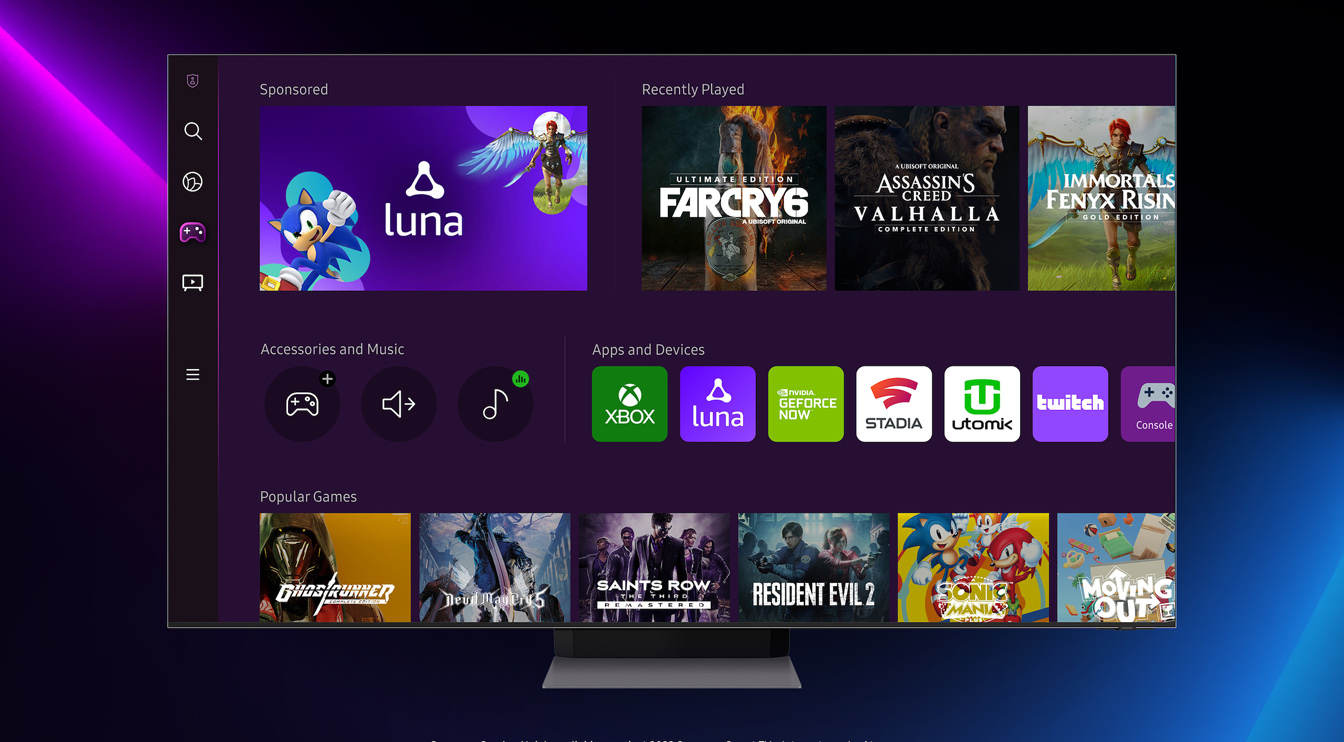
Task: Click the Apps and Devices heading
Action: pyautogui.click(x=648, y=350)
